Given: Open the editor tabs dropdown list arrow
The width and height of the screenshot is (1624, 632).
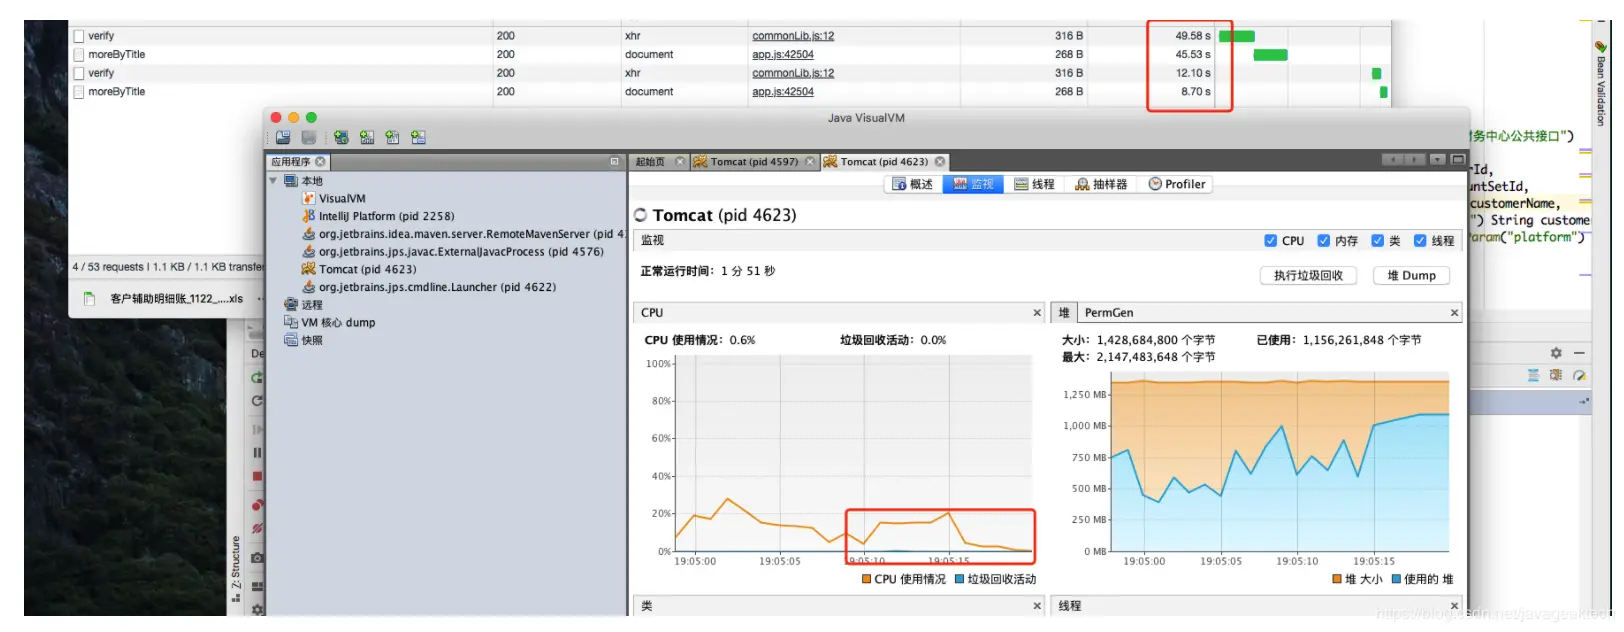Looking at the screenshot, I should pyautogui.click(x=1437, y=160).
